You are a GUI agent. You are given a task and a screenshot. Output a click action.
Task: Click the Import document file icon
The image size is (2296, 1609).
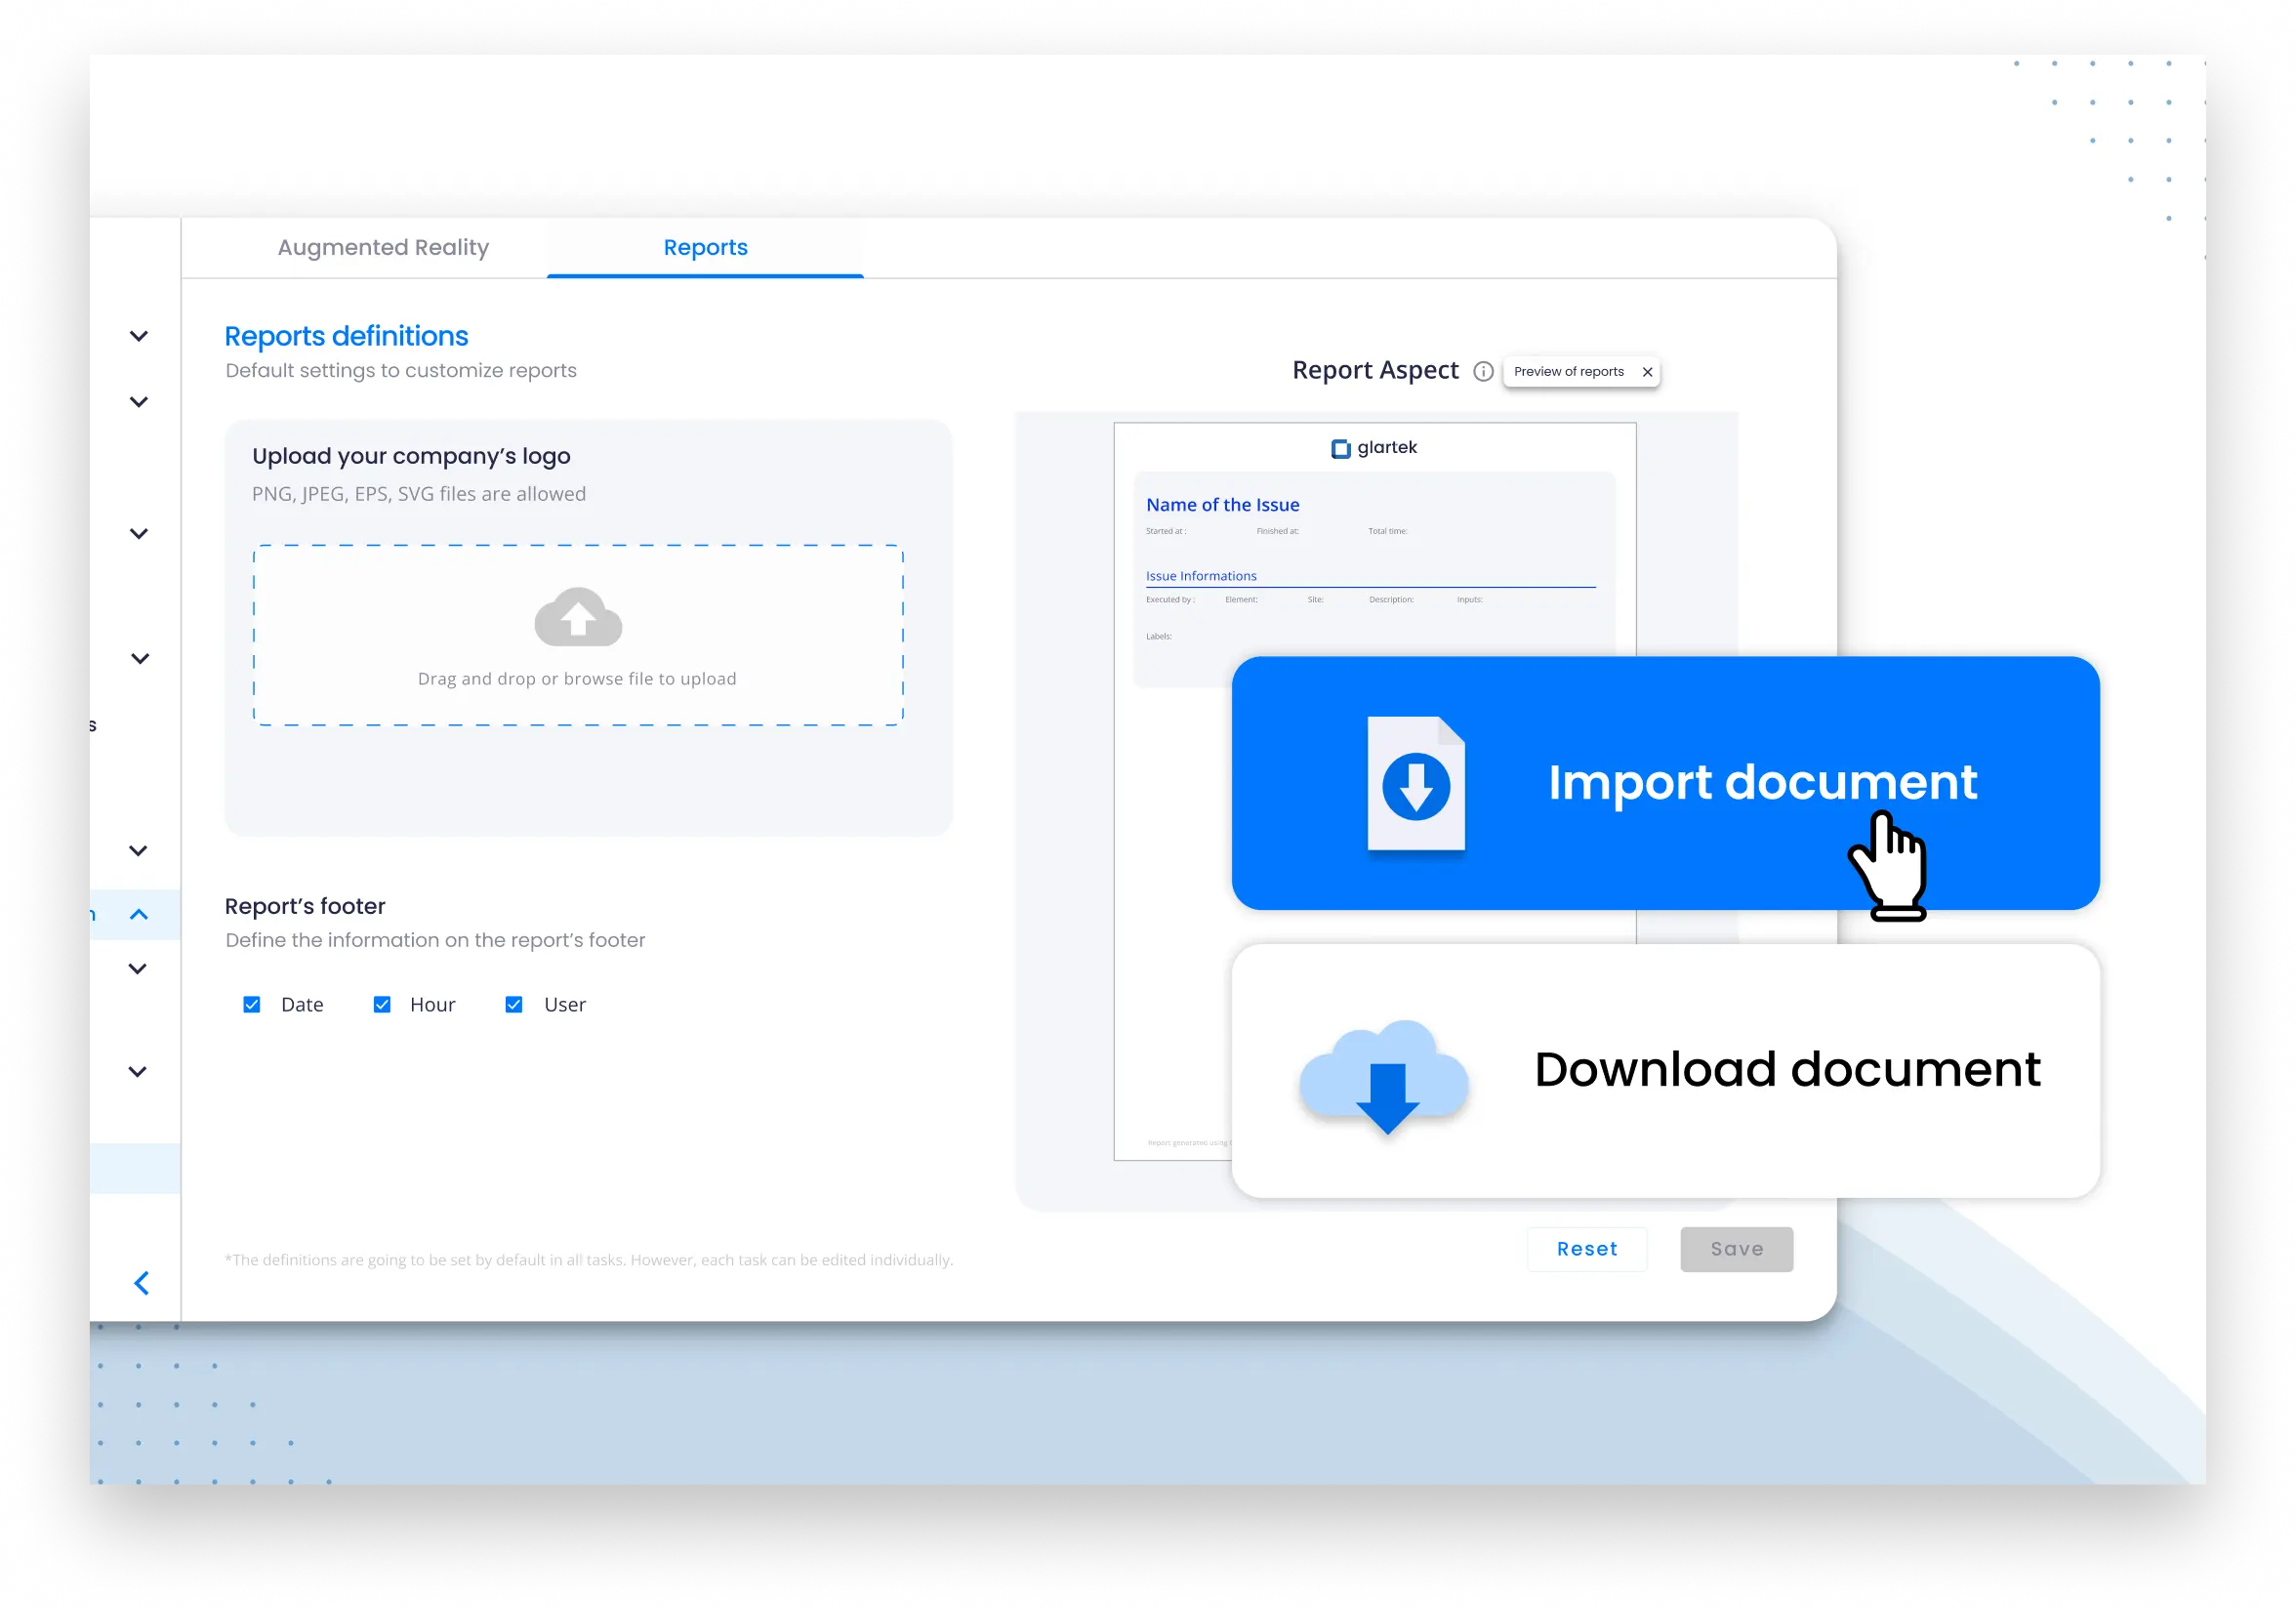coord(1415,784)
